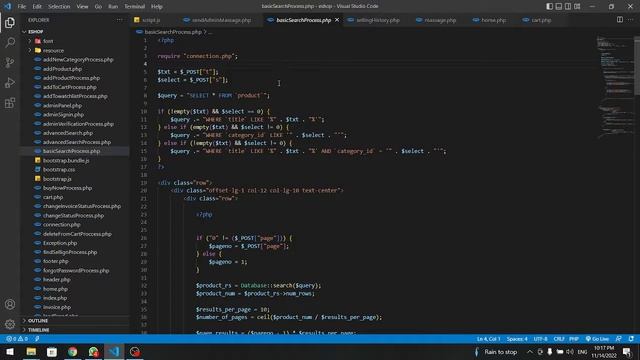Click Visual Studio Code taskbar icon
Image resolution: width=640 pixels, height=360 pixels.
click(x=114, y=351)
